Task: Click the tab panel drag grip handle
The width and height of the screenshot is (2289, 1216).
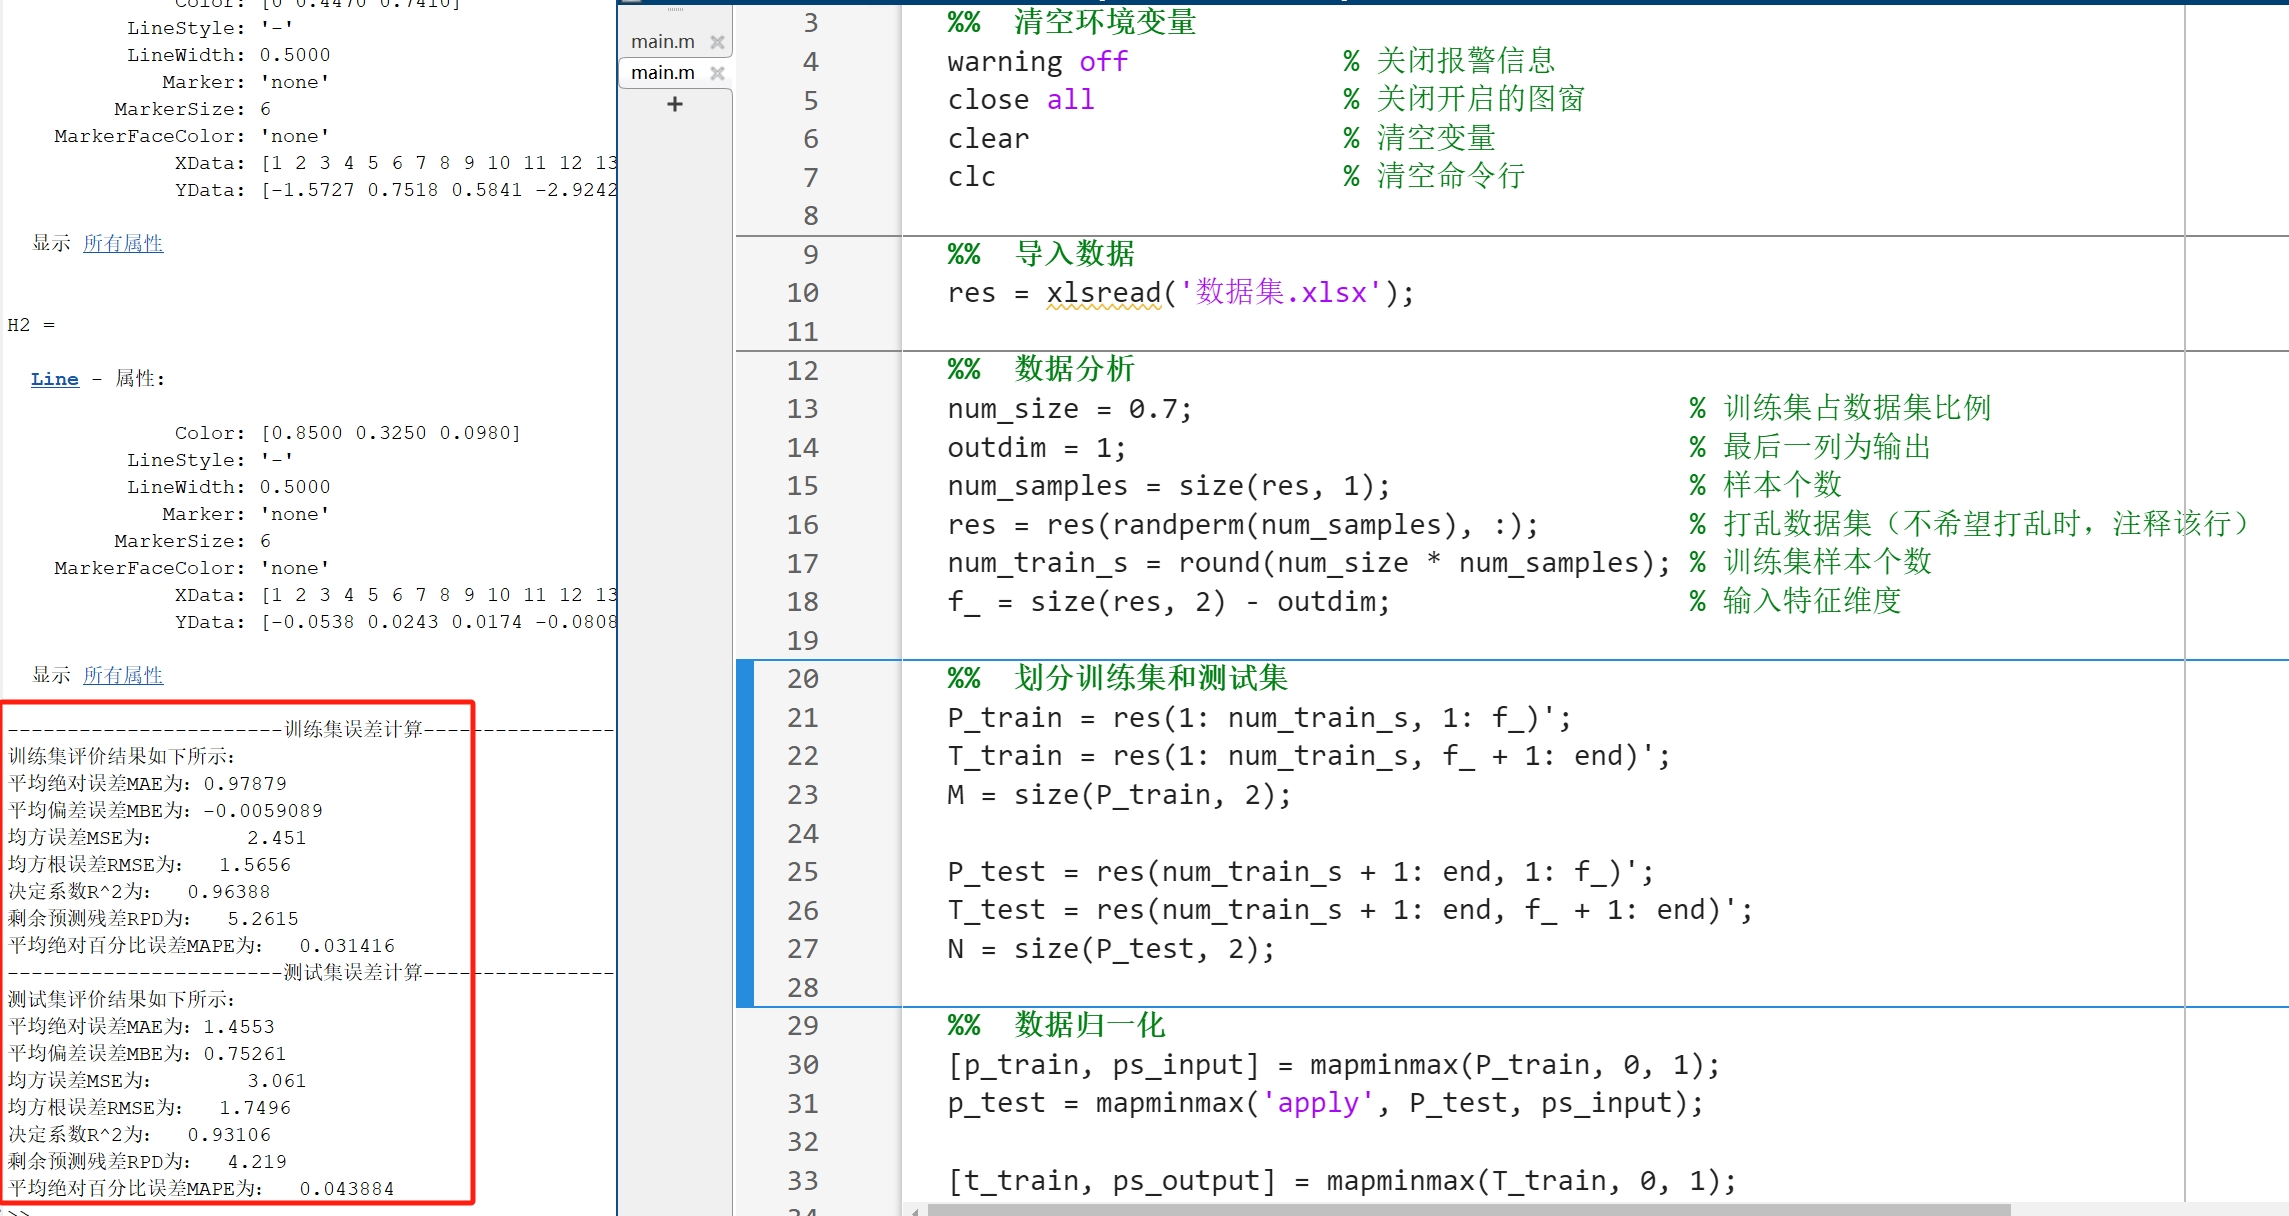Action: point(676,9)
